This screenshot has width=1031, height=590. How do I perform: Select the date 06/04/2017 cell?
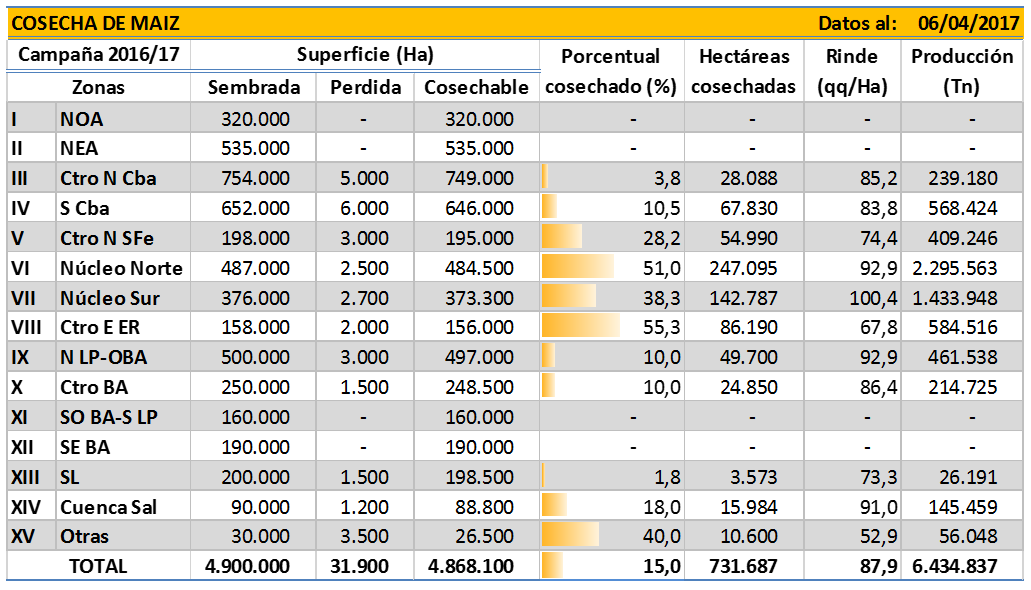click(966, 22)
